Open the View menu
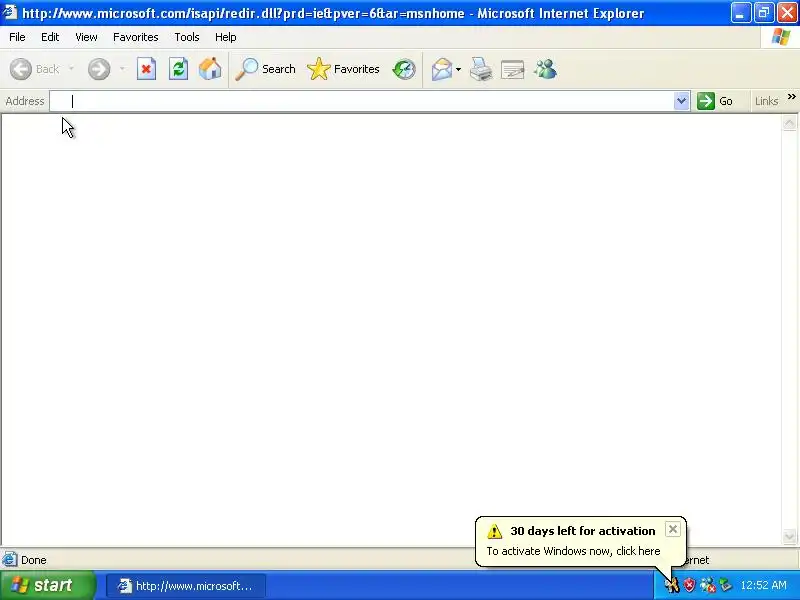 pyautogui.click(x=86, y=37)
